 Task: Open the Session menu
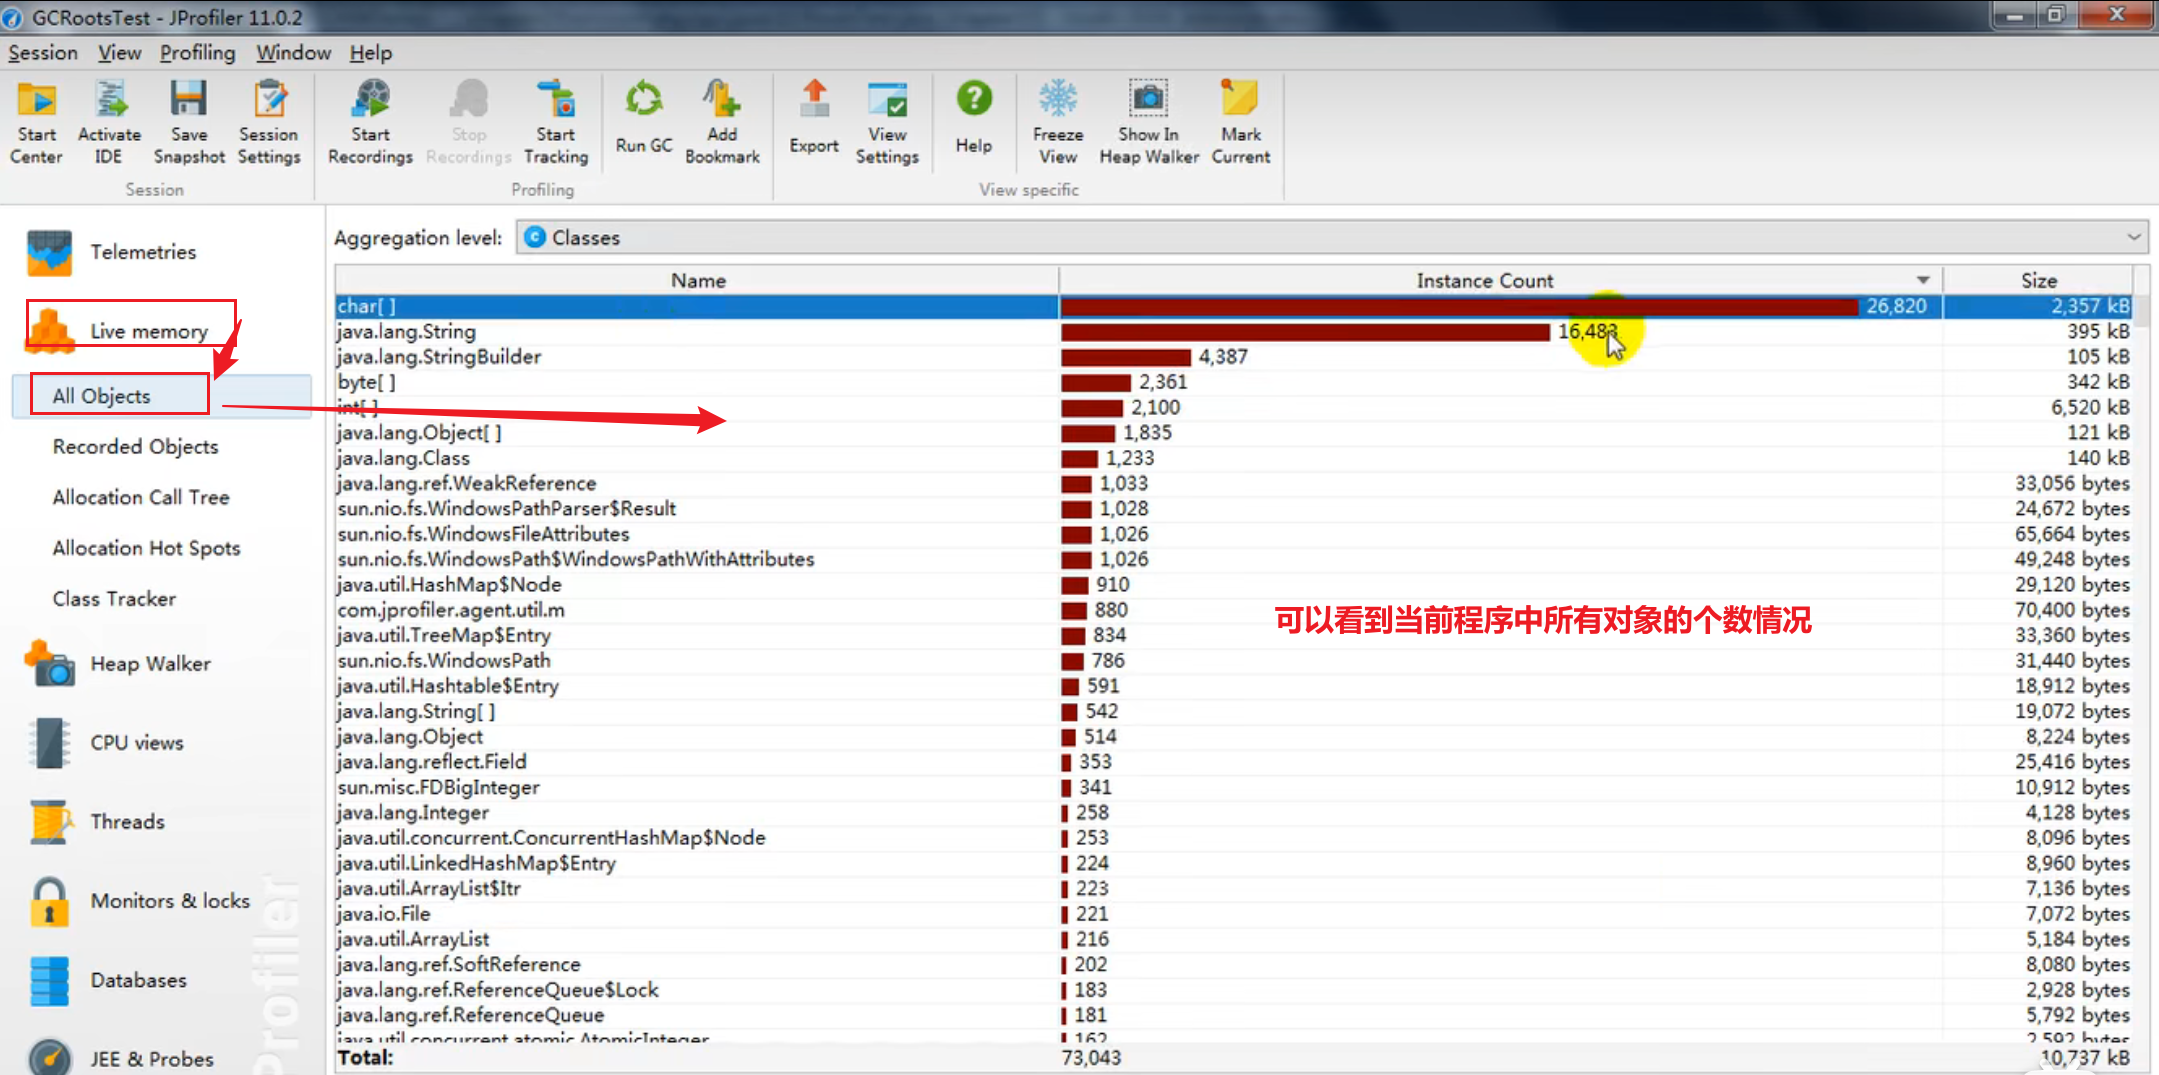43,53
